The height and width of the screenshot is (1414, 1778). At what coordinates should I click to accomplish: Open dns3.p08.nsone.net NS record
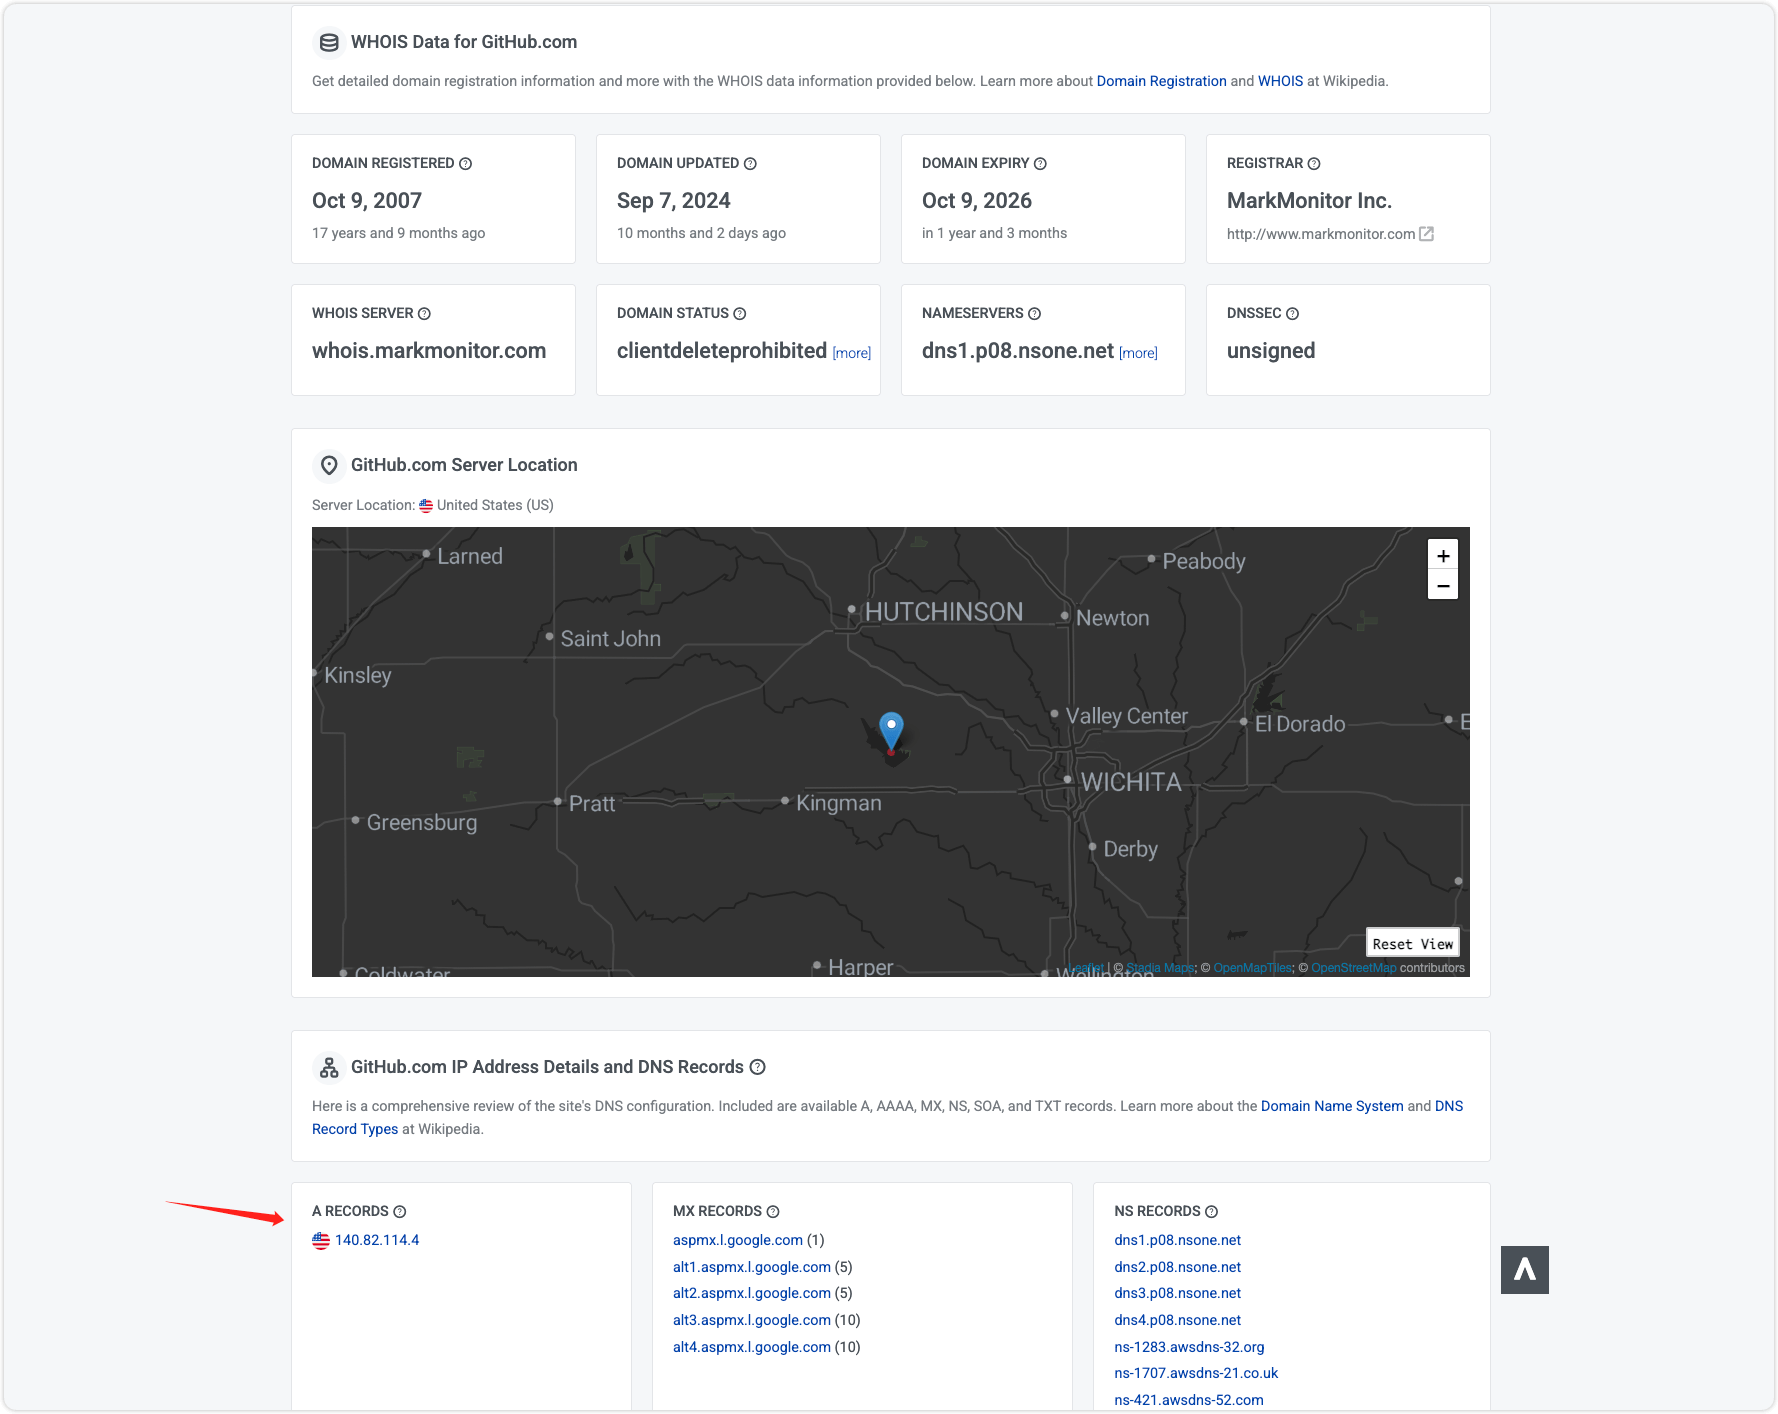(1178, 1293)
